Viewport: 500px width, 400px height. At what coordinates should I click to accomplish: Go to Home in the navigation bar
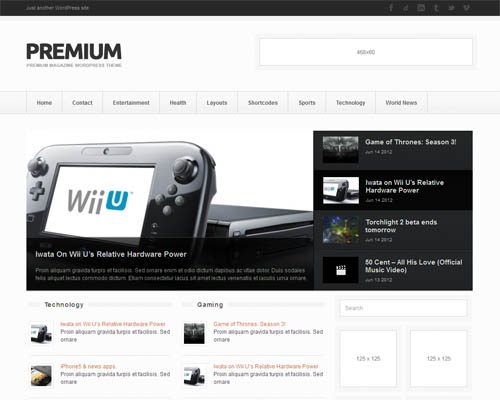pyautogui.click(x=44, y=103)
